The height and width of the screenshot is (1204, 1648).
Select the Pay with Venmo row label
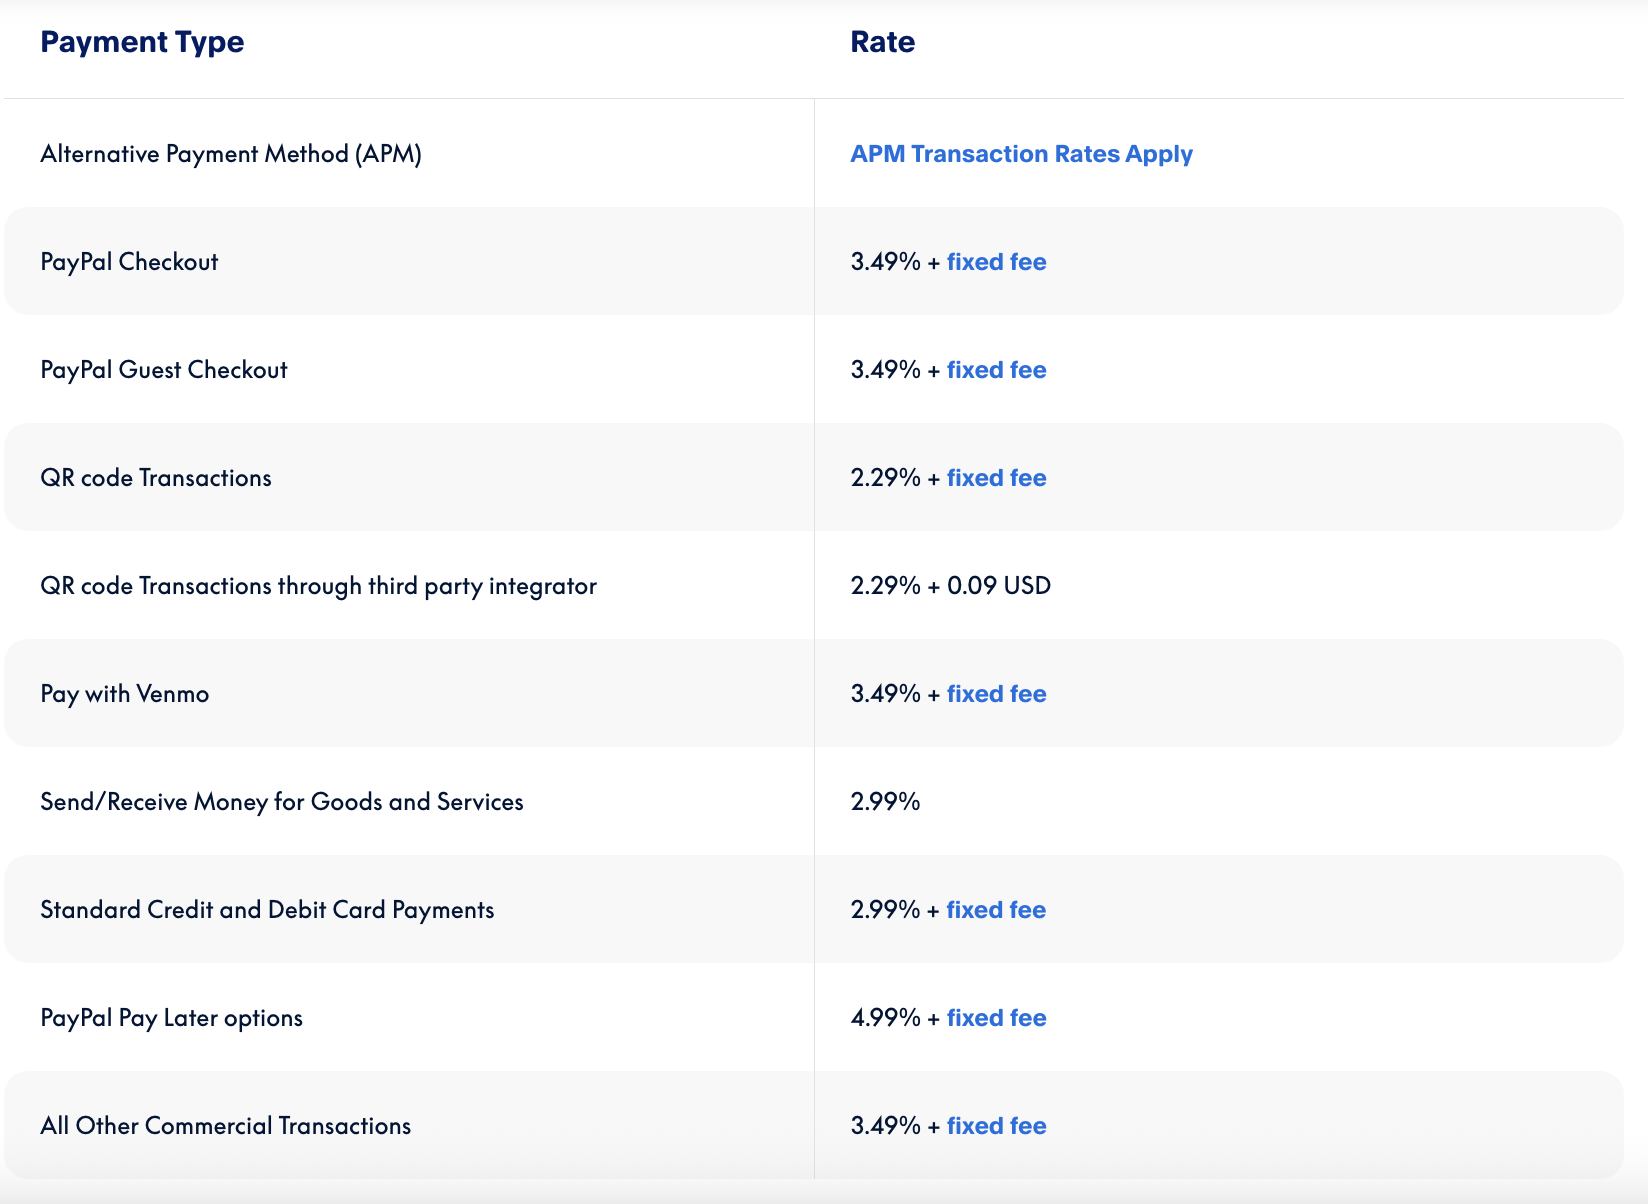click(125, 694)
